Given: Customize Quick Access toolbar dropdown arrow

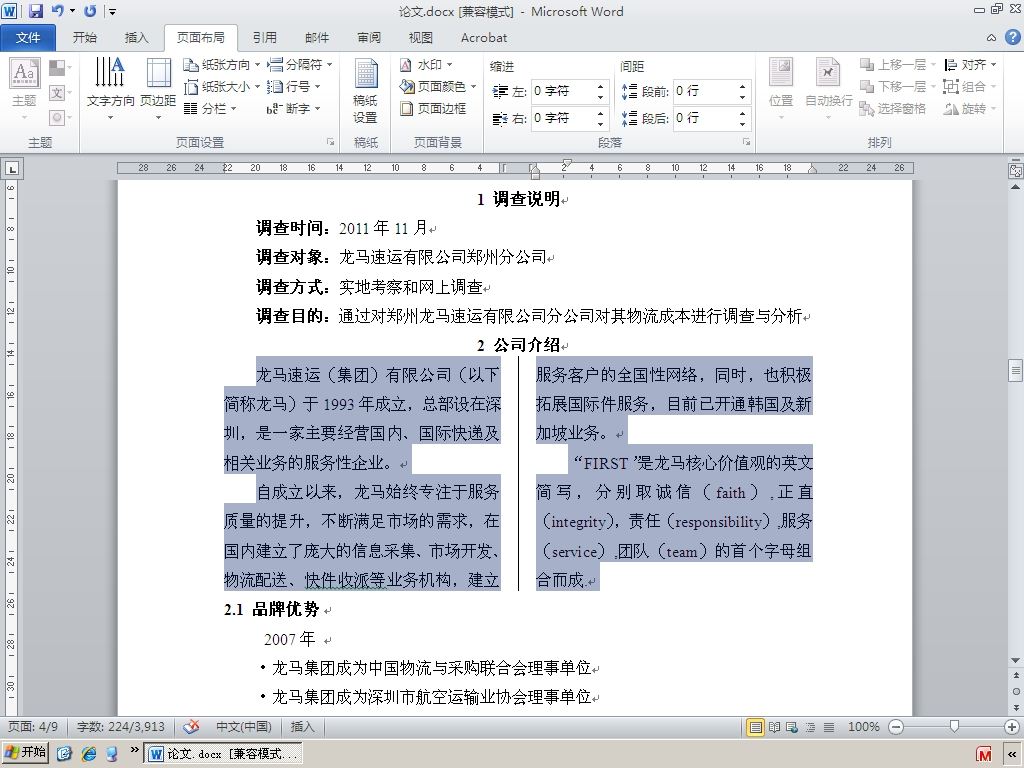Looking at the screenshot, I should [112, 12].
